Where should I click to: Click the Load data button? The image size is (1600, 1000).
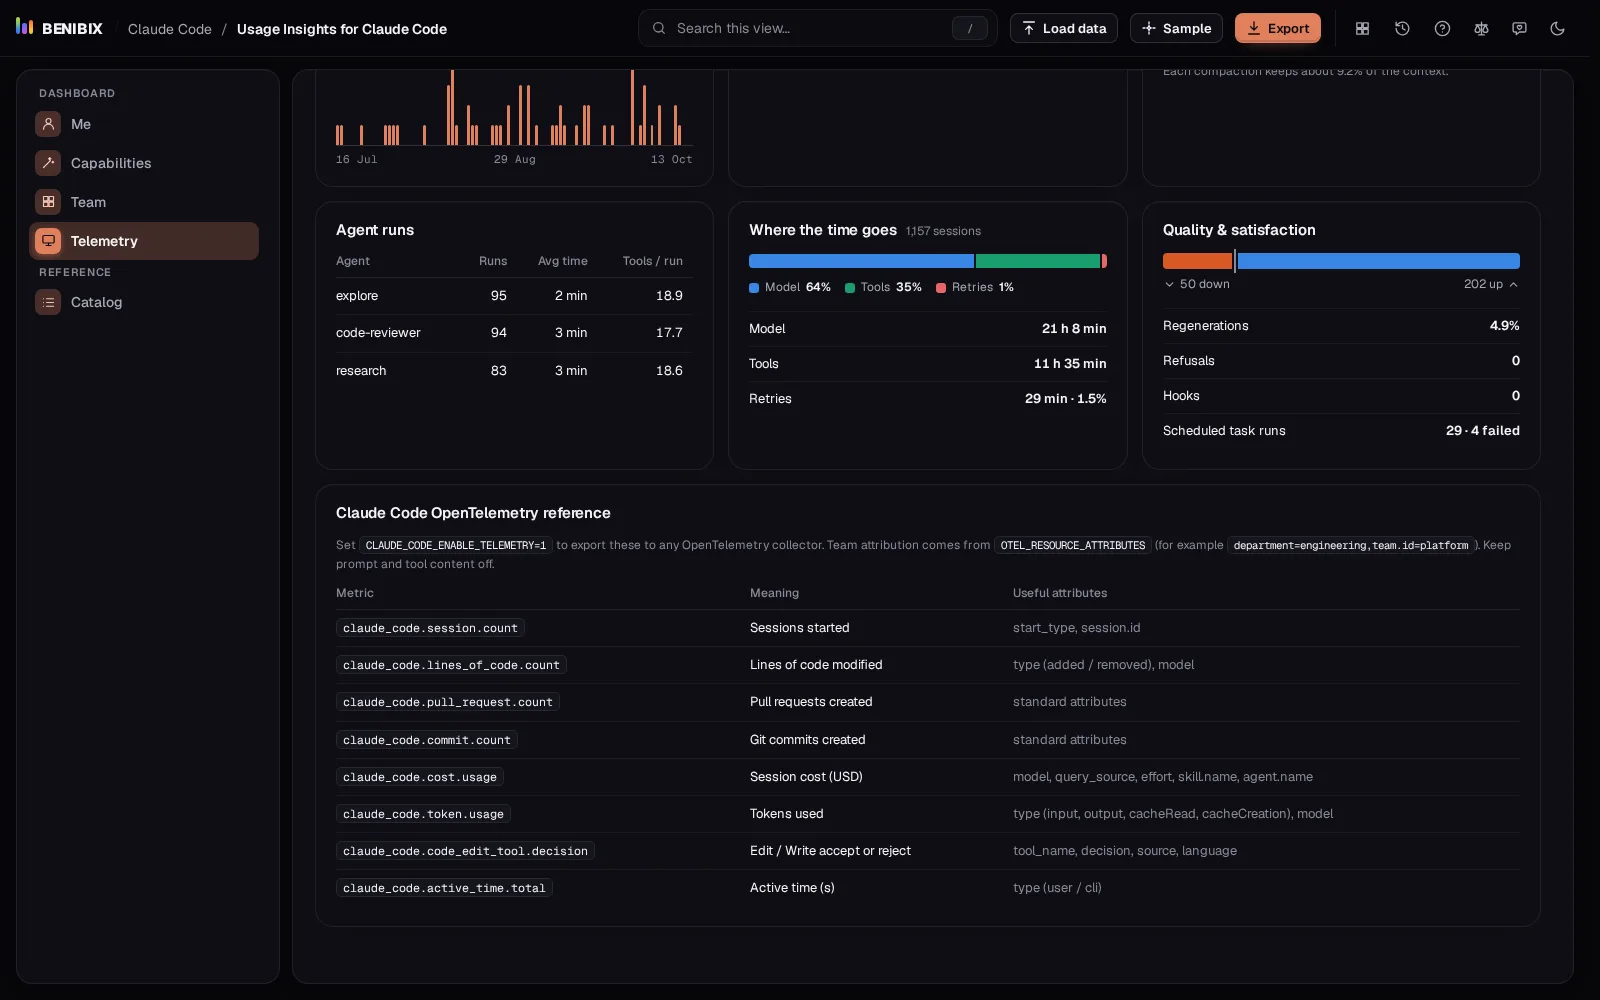click(x=1064, y=28)
